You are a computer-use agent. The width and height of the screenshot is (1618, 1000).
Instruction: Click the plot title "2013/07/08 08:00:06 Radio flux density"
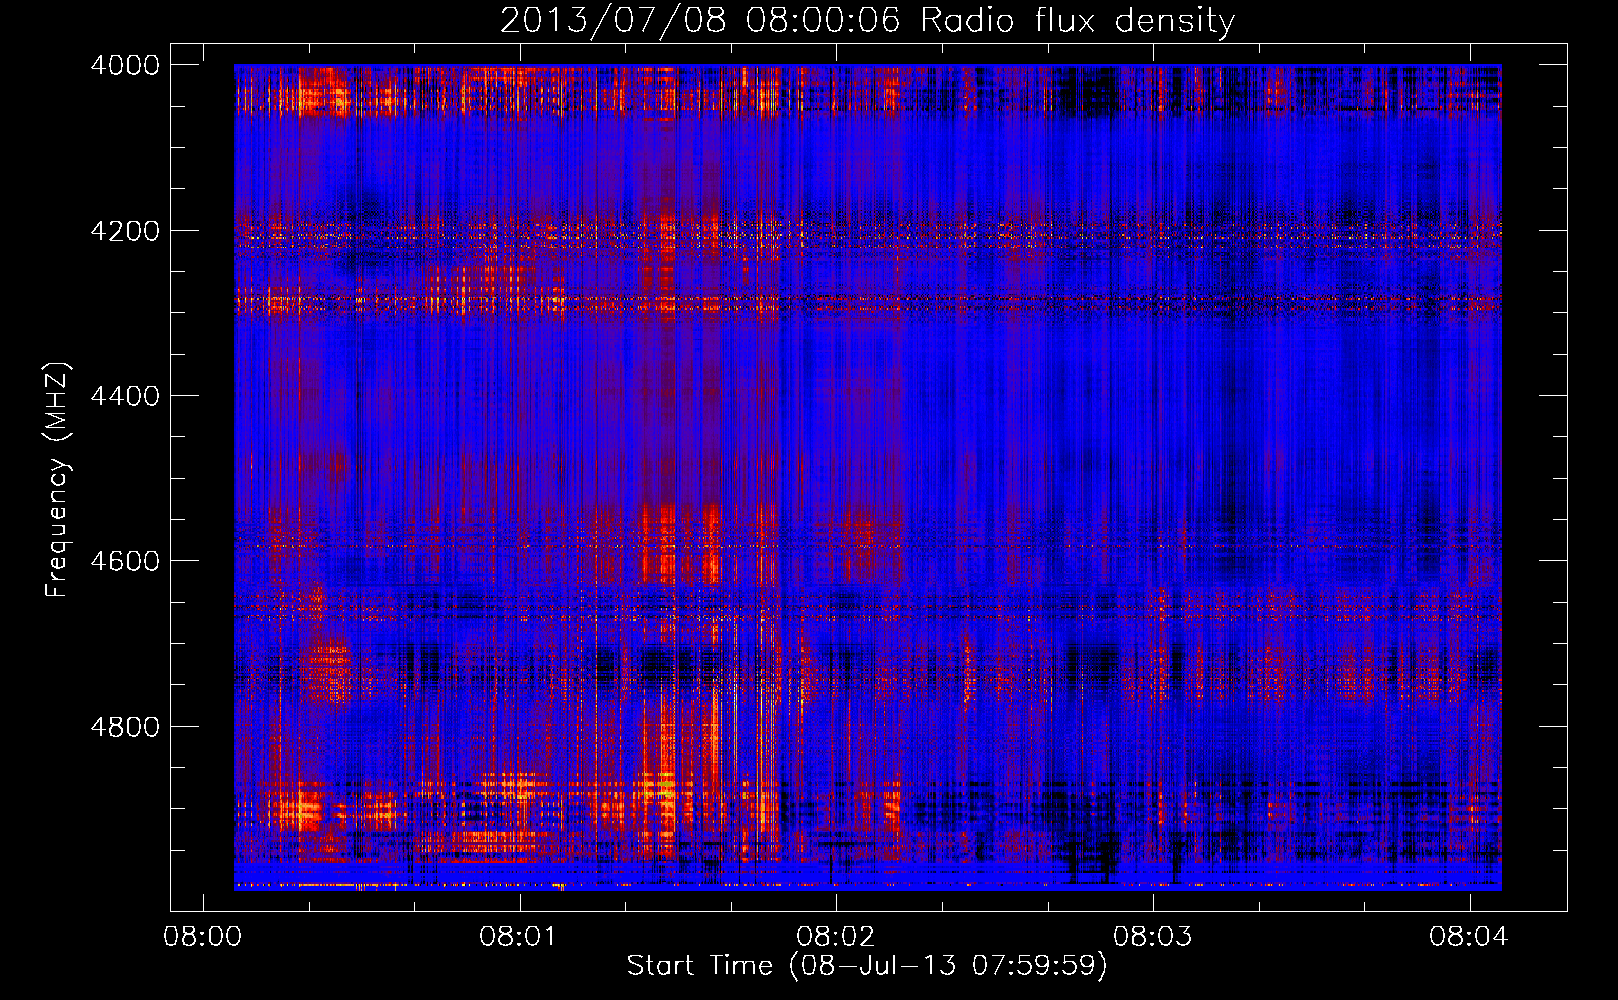[867, 20]
